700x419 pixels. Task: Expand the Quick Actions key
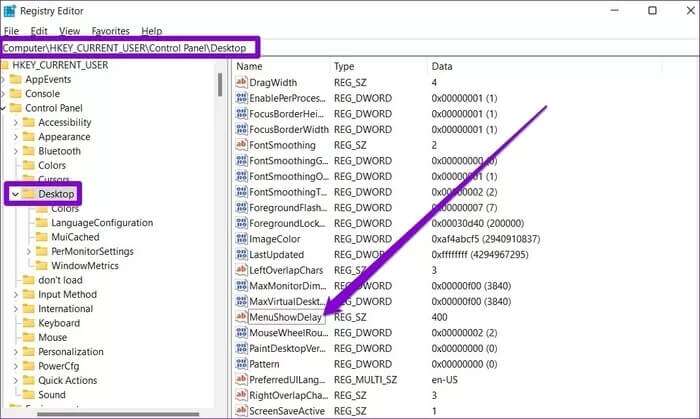16,381
